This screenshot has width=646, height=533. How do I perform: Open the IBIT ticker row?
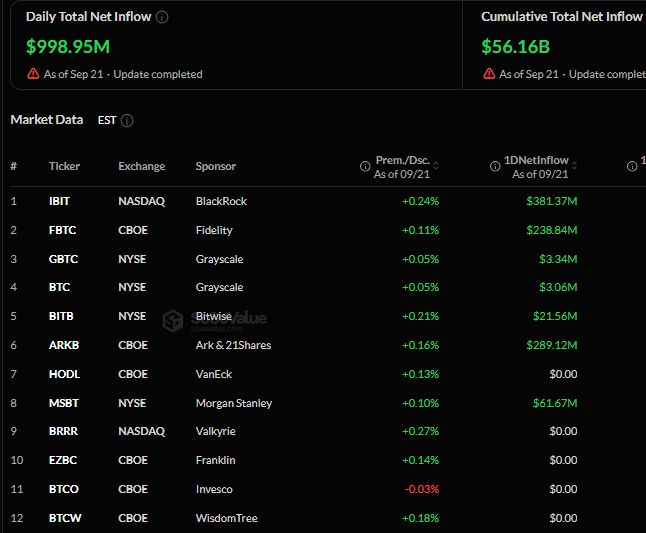[x=59, y=201]
